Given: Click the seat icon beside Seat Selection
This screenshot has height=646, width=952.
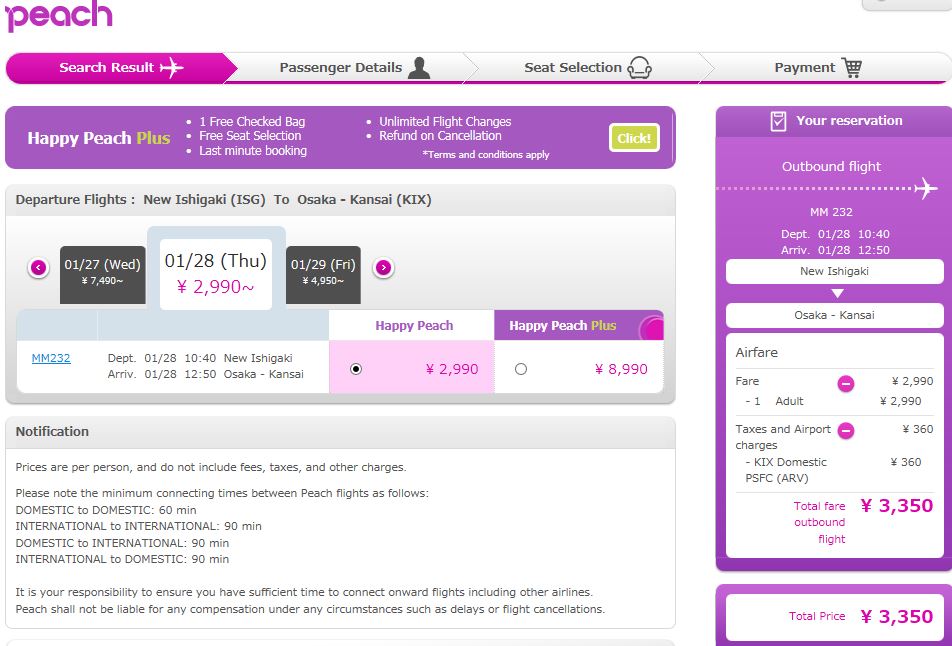Looking at the screenshot, I should (639, 67).
